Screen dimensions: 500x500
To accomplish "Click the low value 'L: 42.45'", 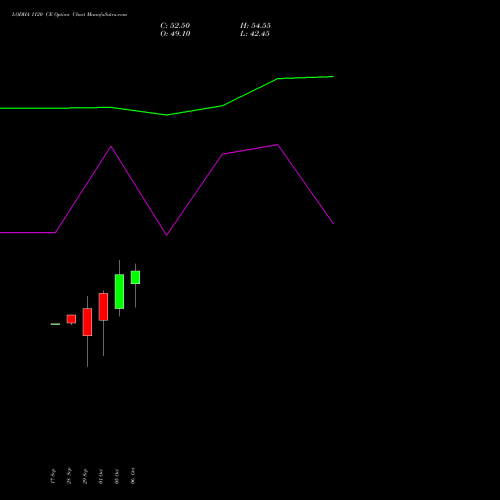I will pyautogui.click(x=255, y=34).
